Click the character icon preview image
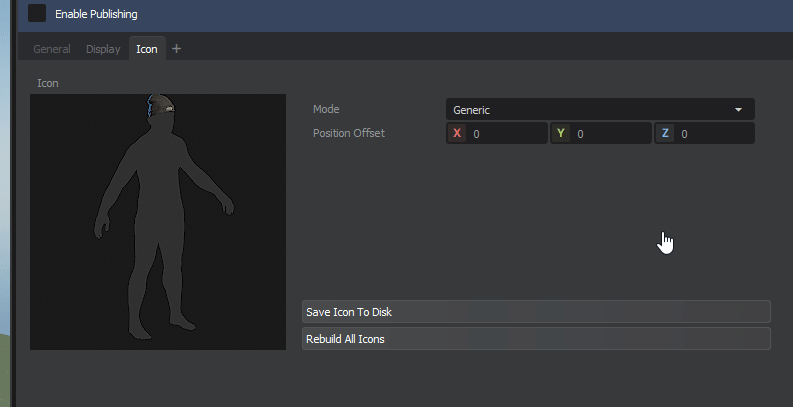This screenshot has width=793, height=407. (x=158, y=222)
